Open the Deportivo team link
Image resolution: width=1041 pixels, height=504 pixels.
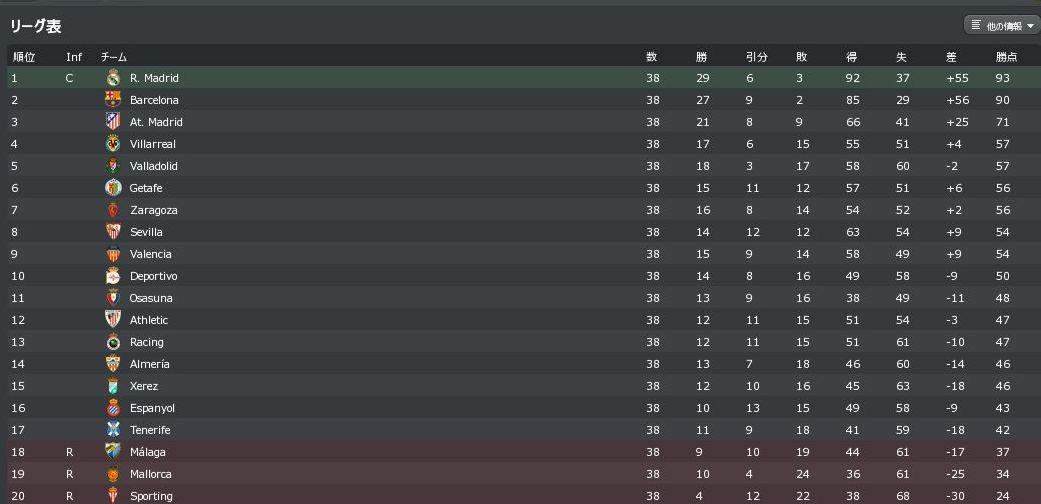(x=153, y=276)
